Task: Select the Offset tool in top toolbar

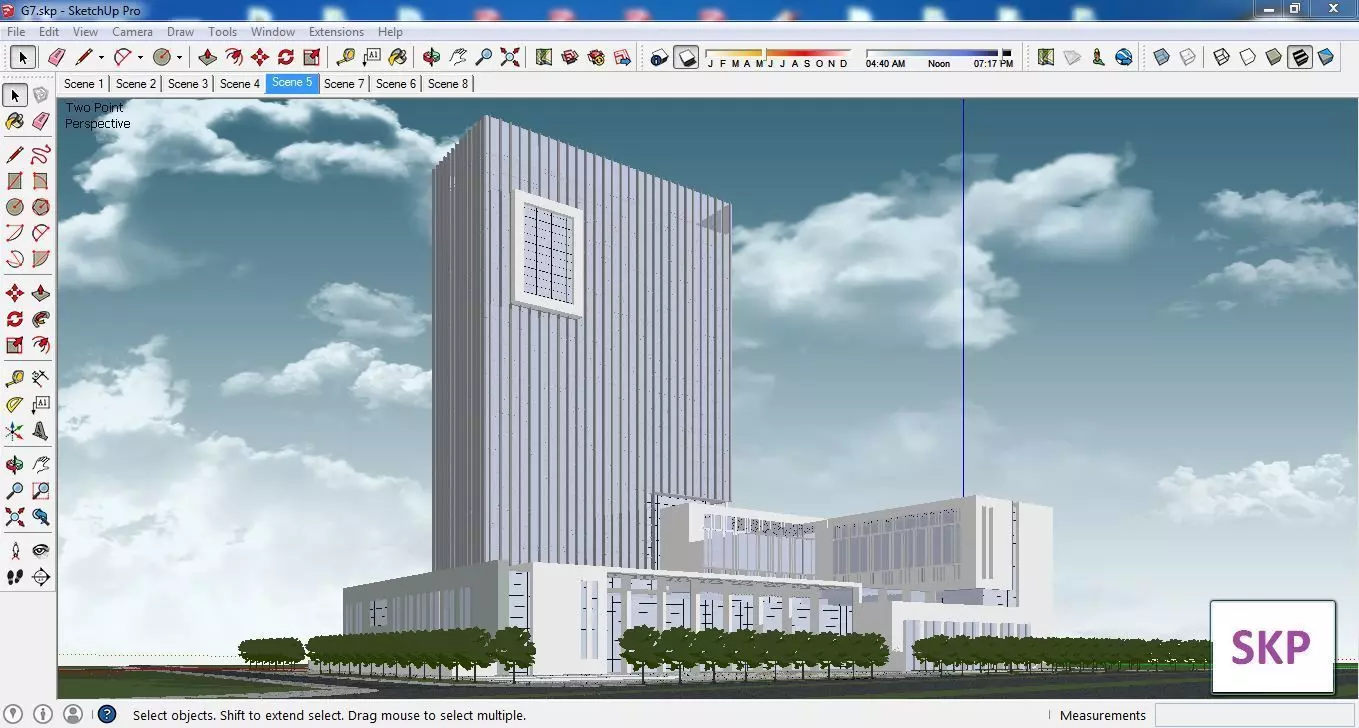Action: [234, 57]
